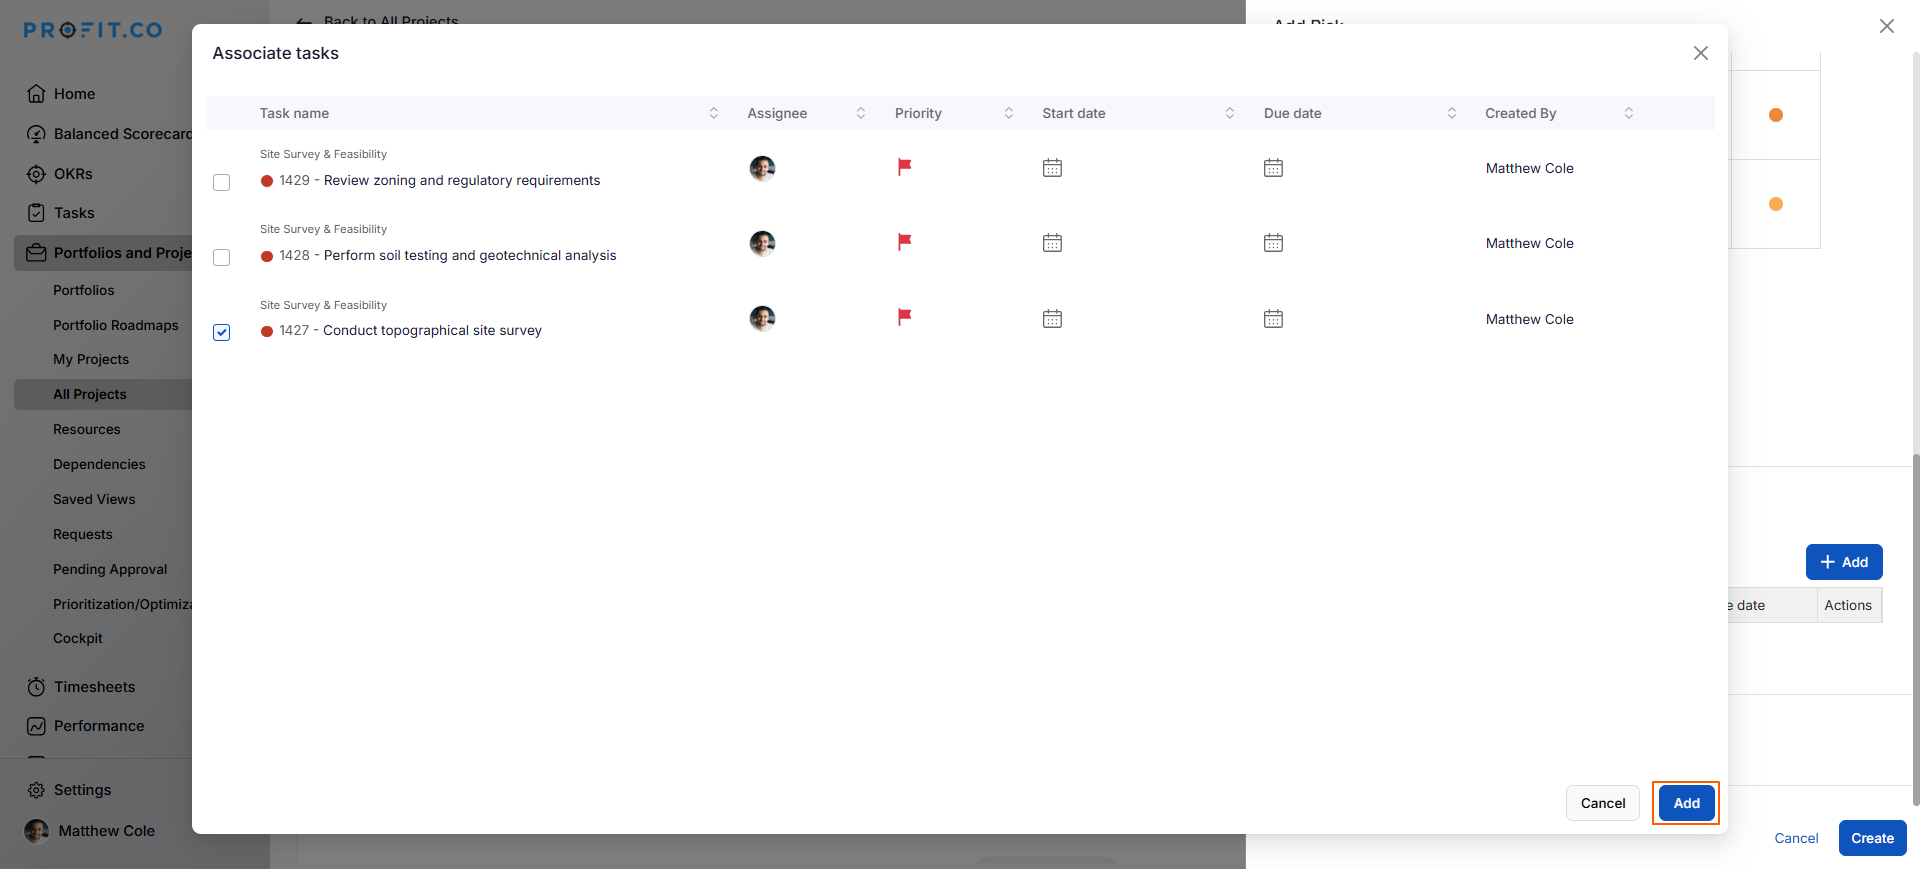Sort by Due date column arrows
The width and height of the screenshot is (1920, 869).
point(1451,113)
